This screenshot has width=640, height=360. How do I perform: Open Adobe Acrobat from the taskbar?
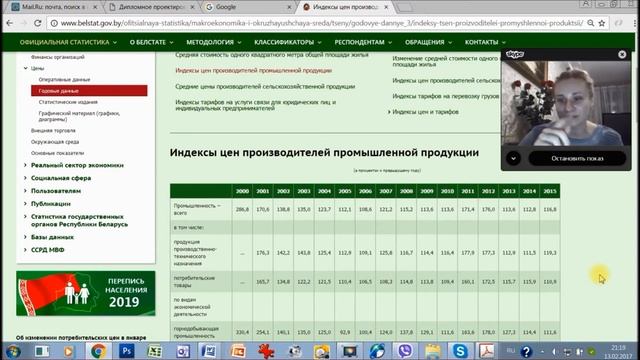point(487,351)
